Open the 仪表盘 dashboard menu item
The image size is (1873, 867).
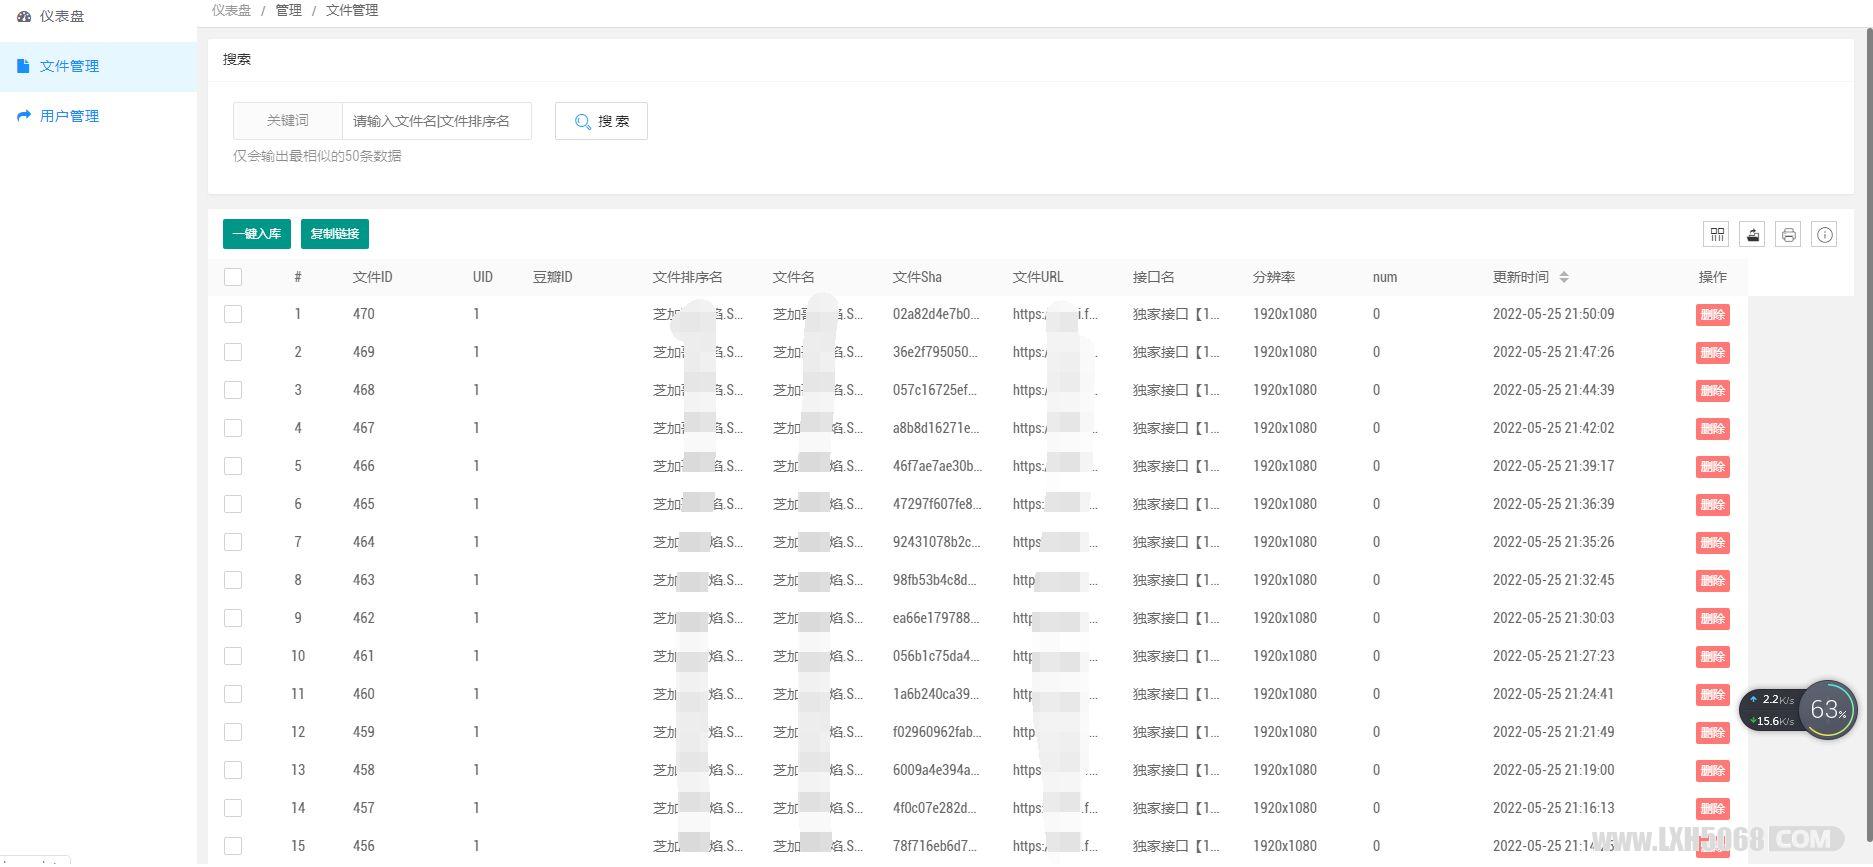click(x=61, y=16)
